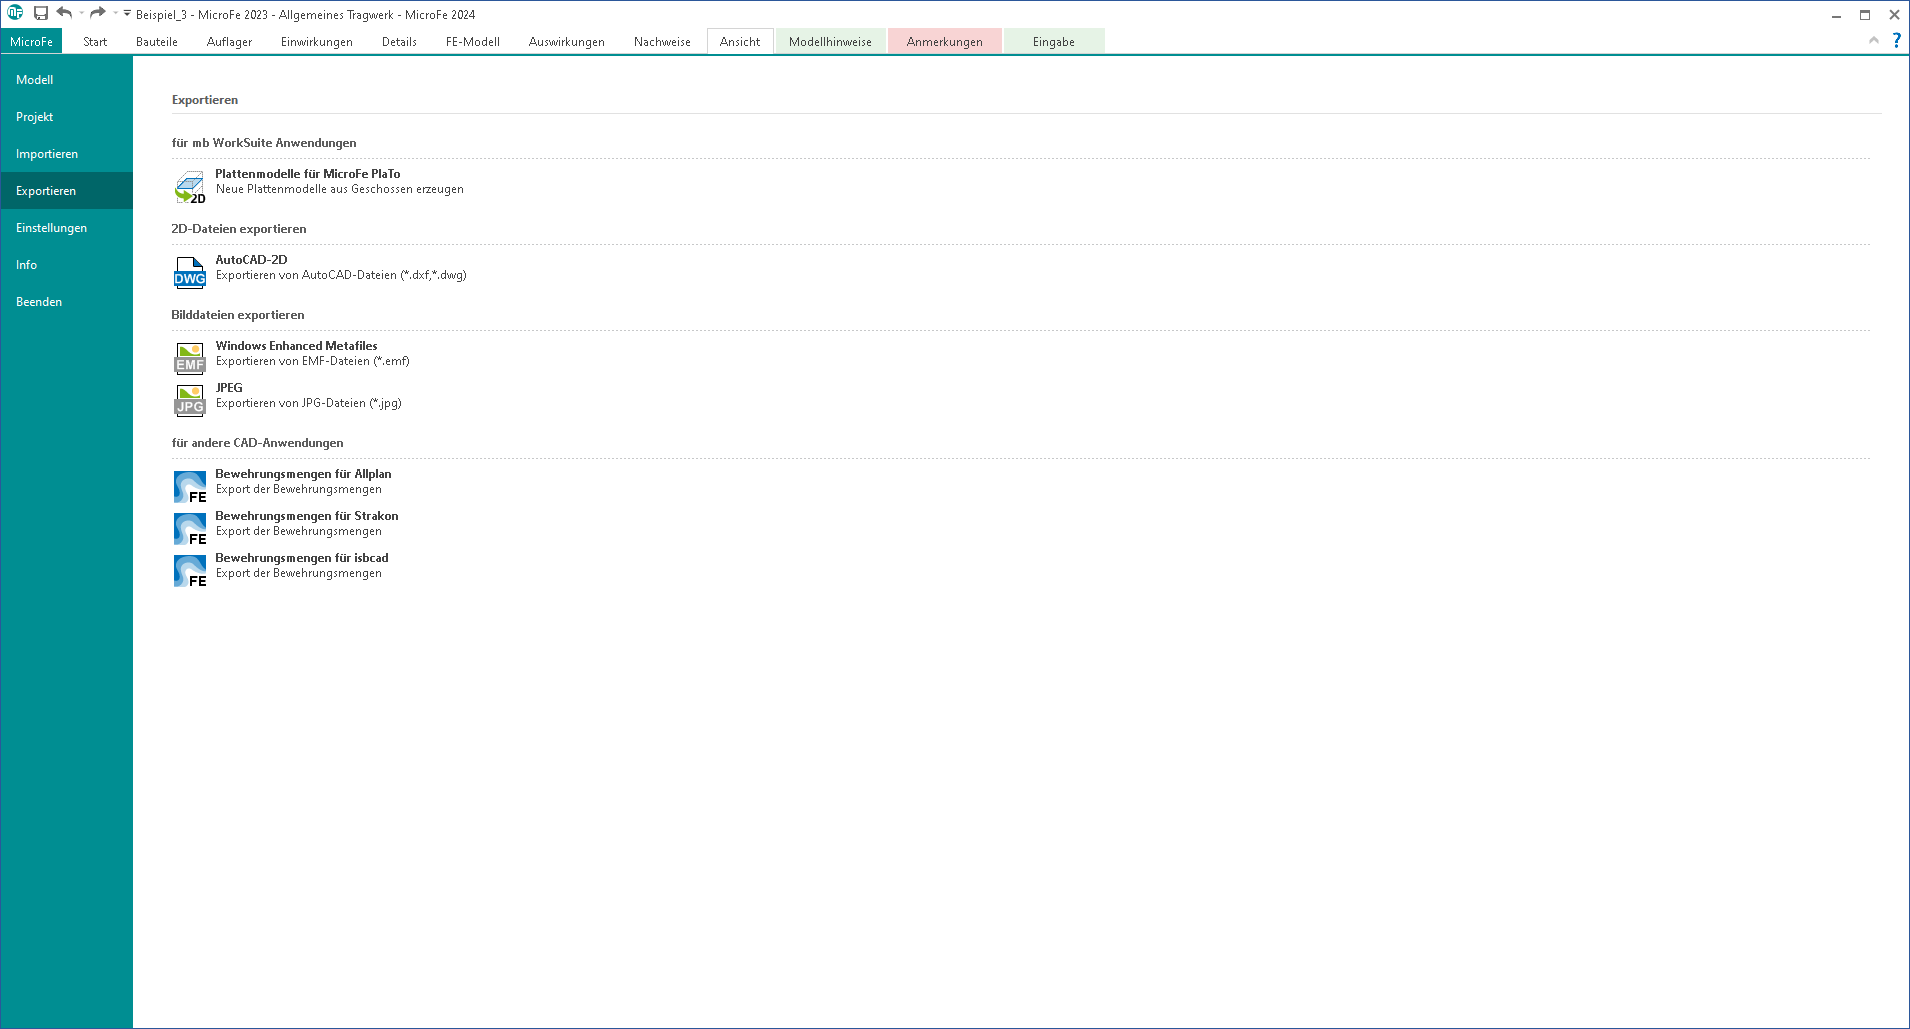1910x1029 pixels.
Task: Click the AutoCAD-2D DWG export icon
Action: coord(190,273)
